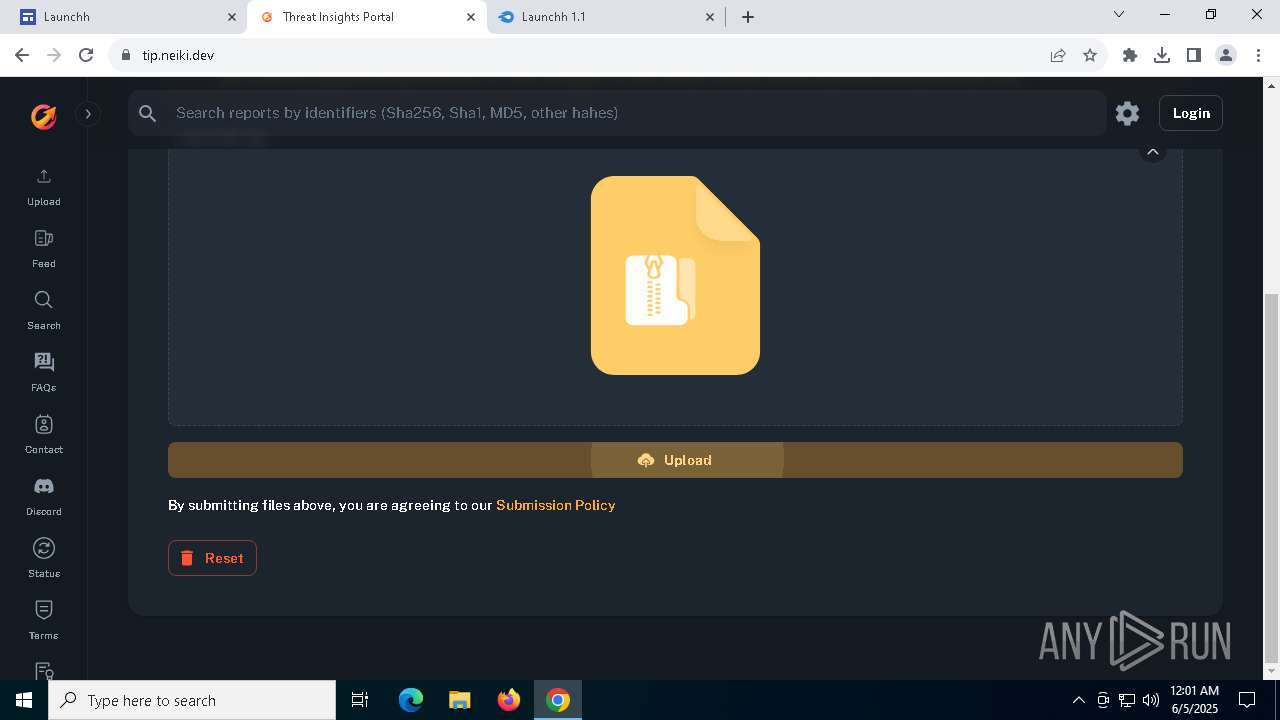Bookmark this page with star icon
The image size is (1280, 720).
tap(1090, 55)
